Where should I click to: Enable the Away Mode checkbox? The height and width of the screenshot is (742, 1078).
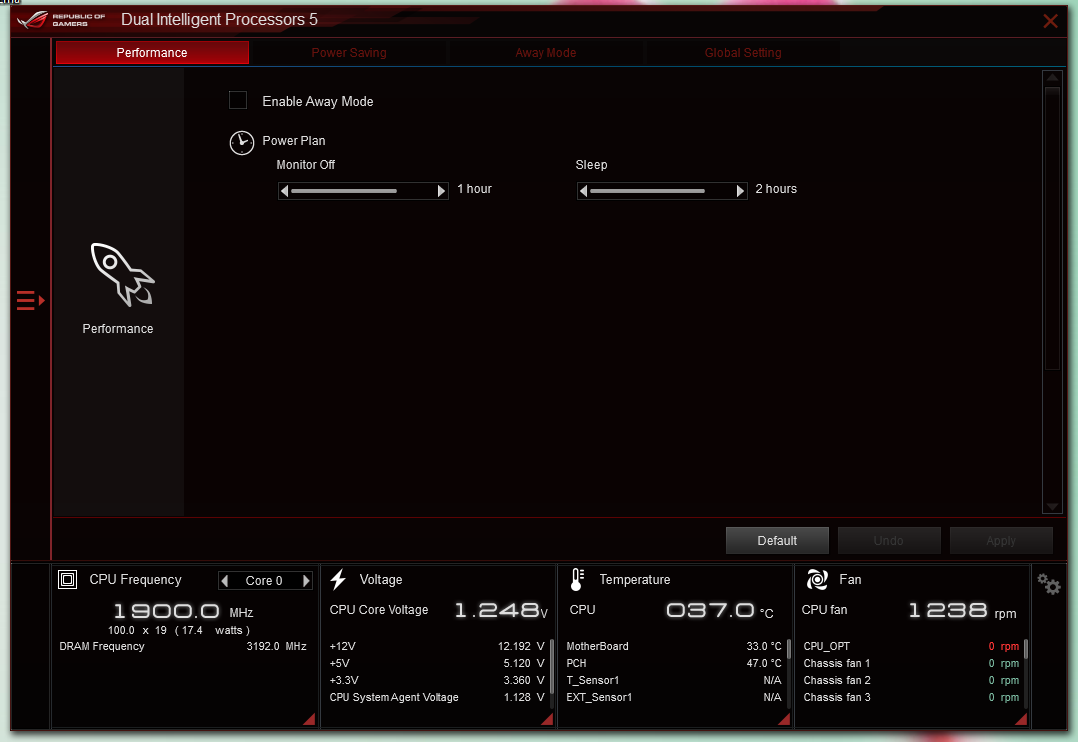point(238,100)
